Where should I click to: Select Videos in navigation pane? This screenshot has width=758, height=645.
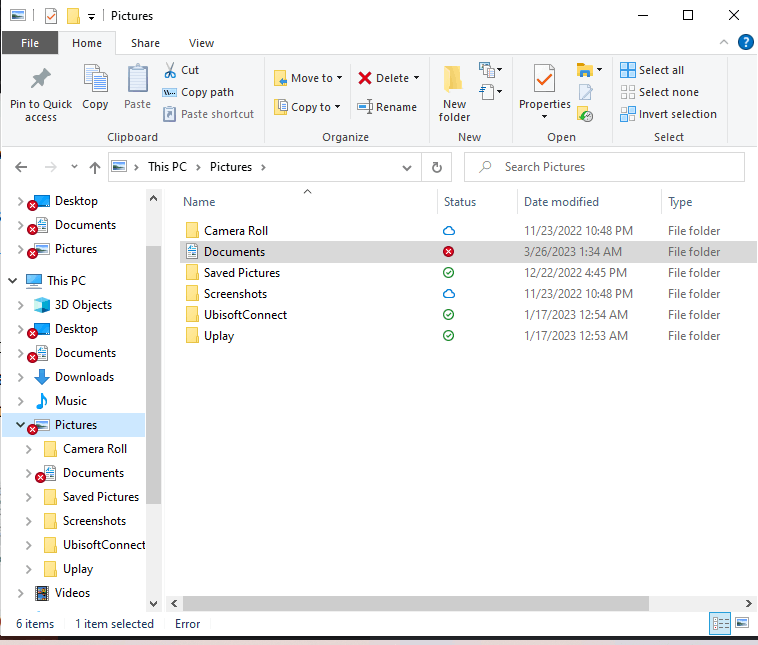pos(72,593)
